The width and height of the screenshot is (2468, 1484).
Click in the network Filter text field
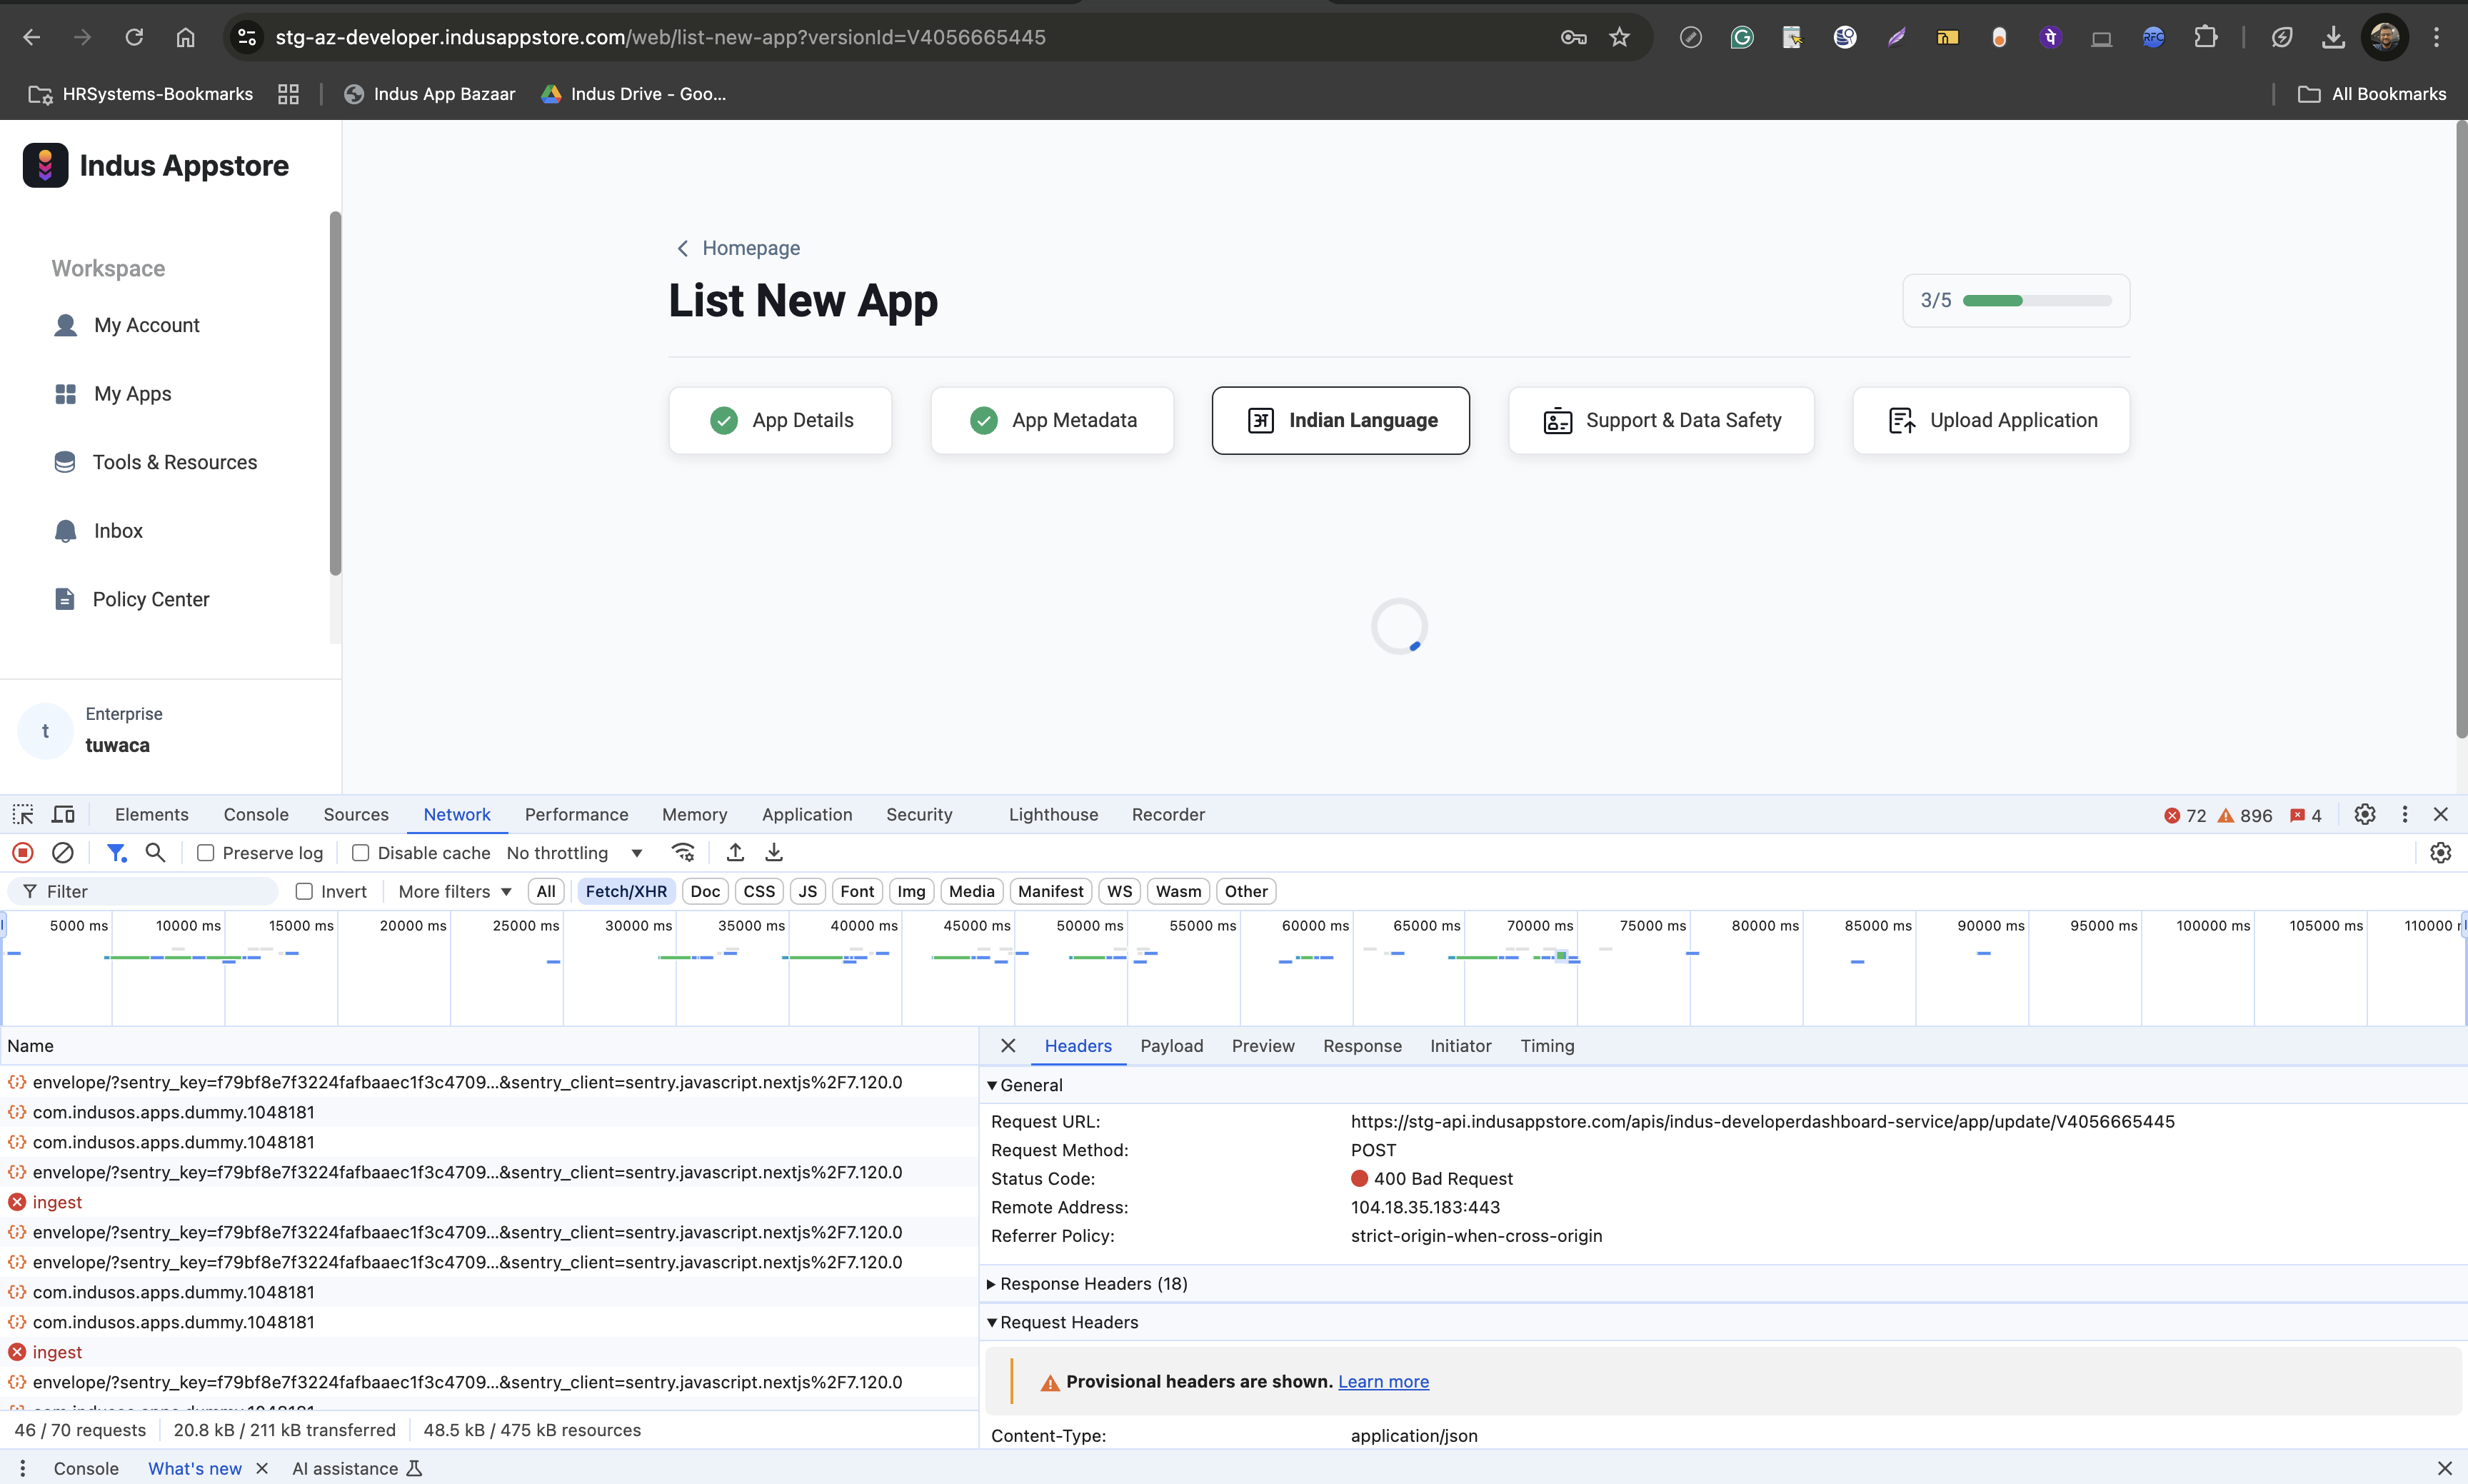pos(144,891)
